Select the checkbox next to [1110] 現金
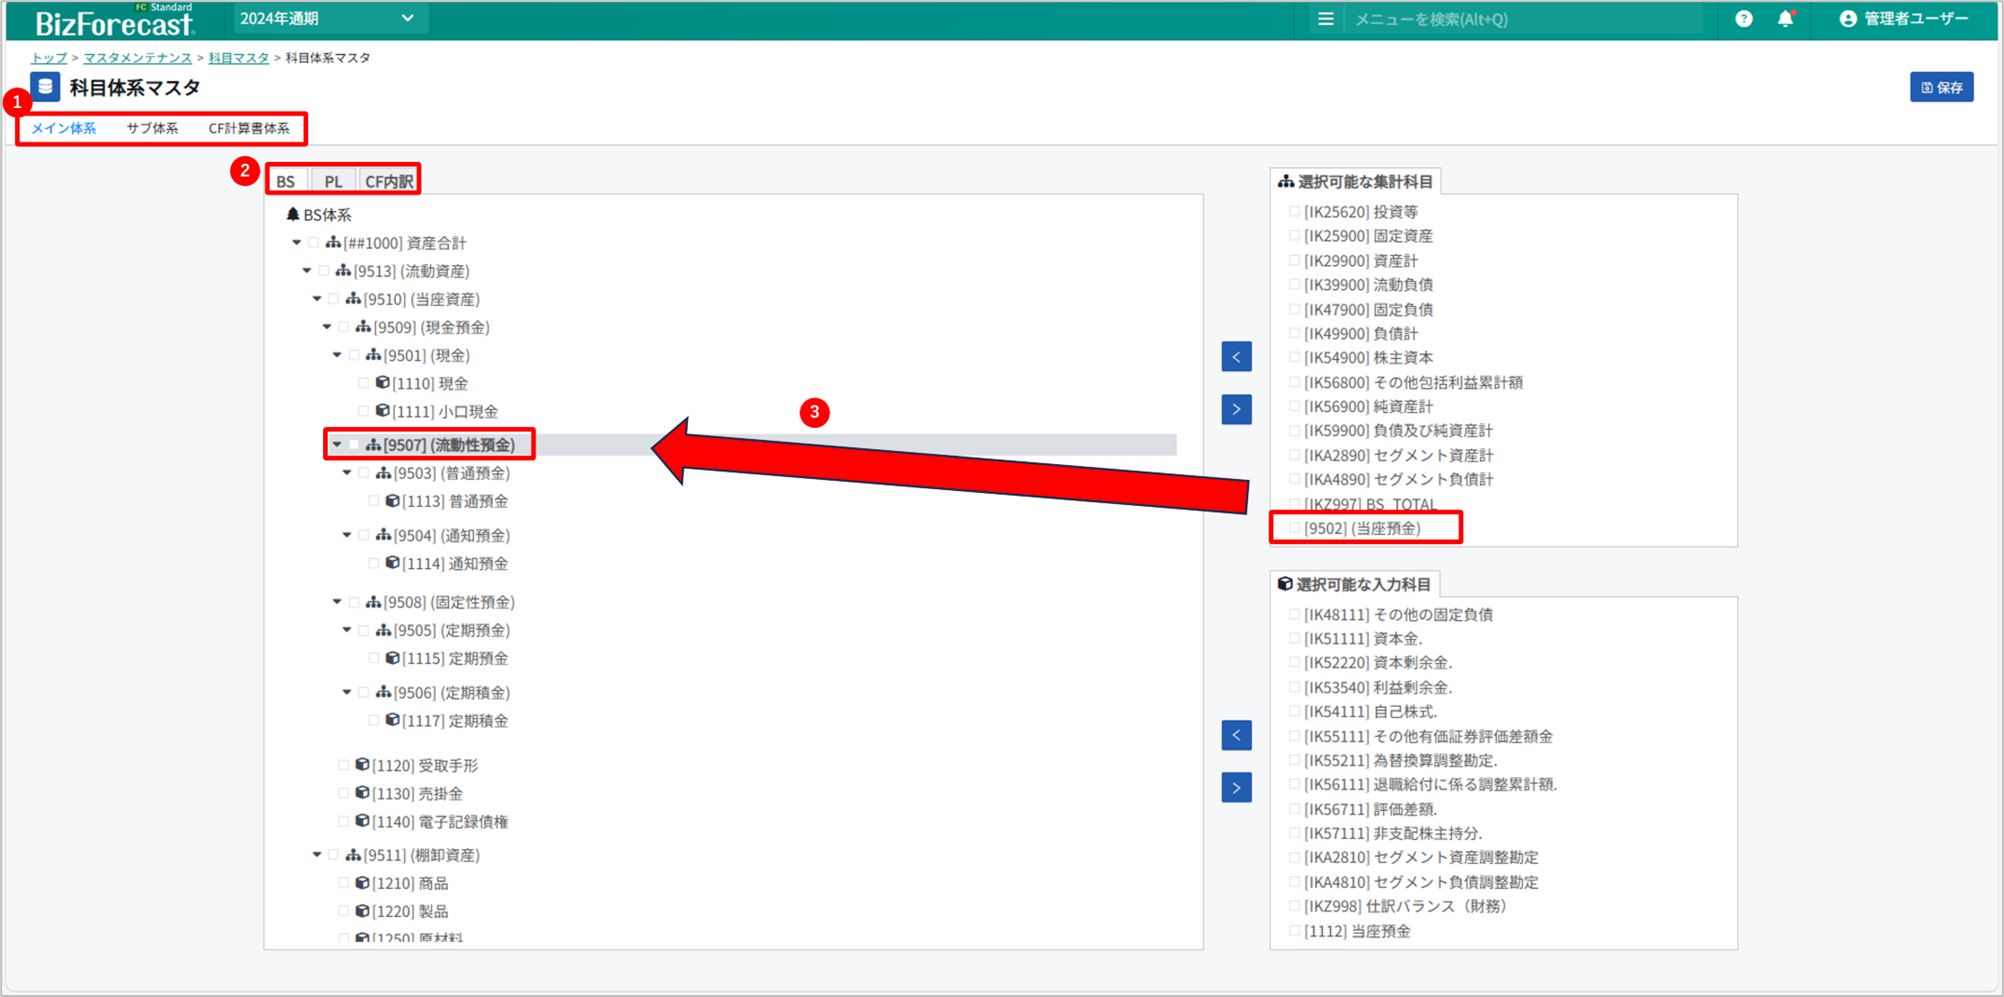The image size is (2004, 997). point(363,383)
